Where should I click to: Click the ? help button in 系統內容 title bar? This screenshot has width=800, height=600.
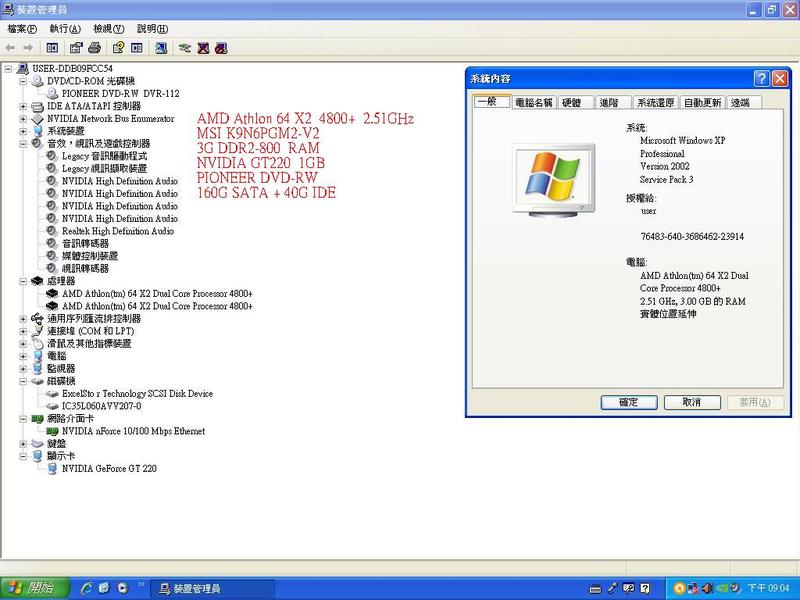pos(761,79)
